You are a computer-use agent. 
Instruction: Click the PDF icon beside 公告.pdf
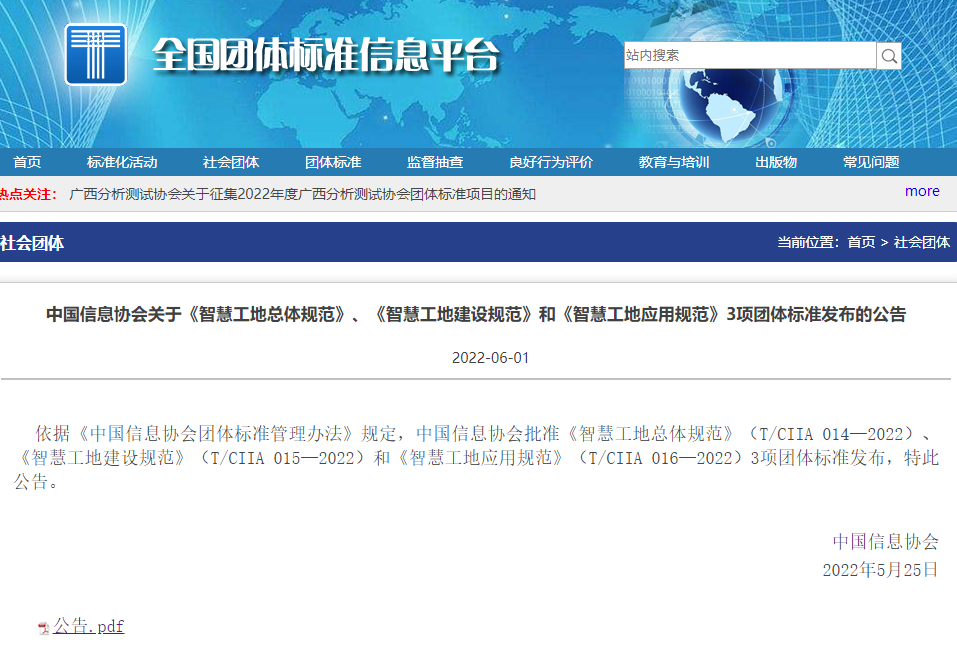(43, 628)
